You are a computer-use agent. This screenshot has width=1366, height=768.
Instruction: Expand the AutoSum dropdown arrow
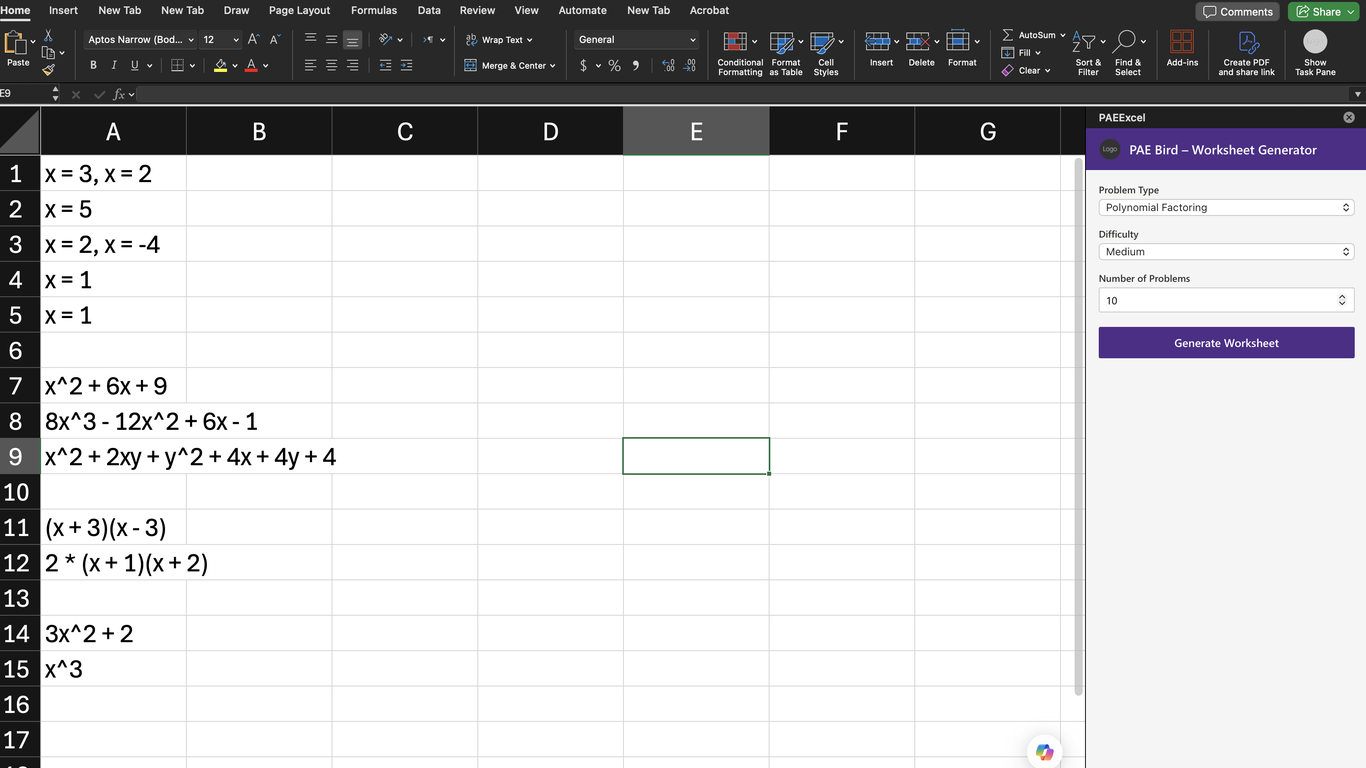click(x=1062, y=35)
